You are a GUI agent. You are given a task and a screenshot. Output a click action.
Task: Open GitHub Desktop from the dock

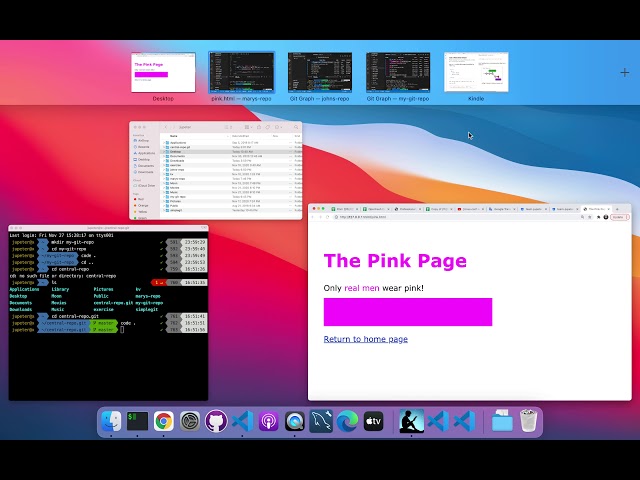216,422
